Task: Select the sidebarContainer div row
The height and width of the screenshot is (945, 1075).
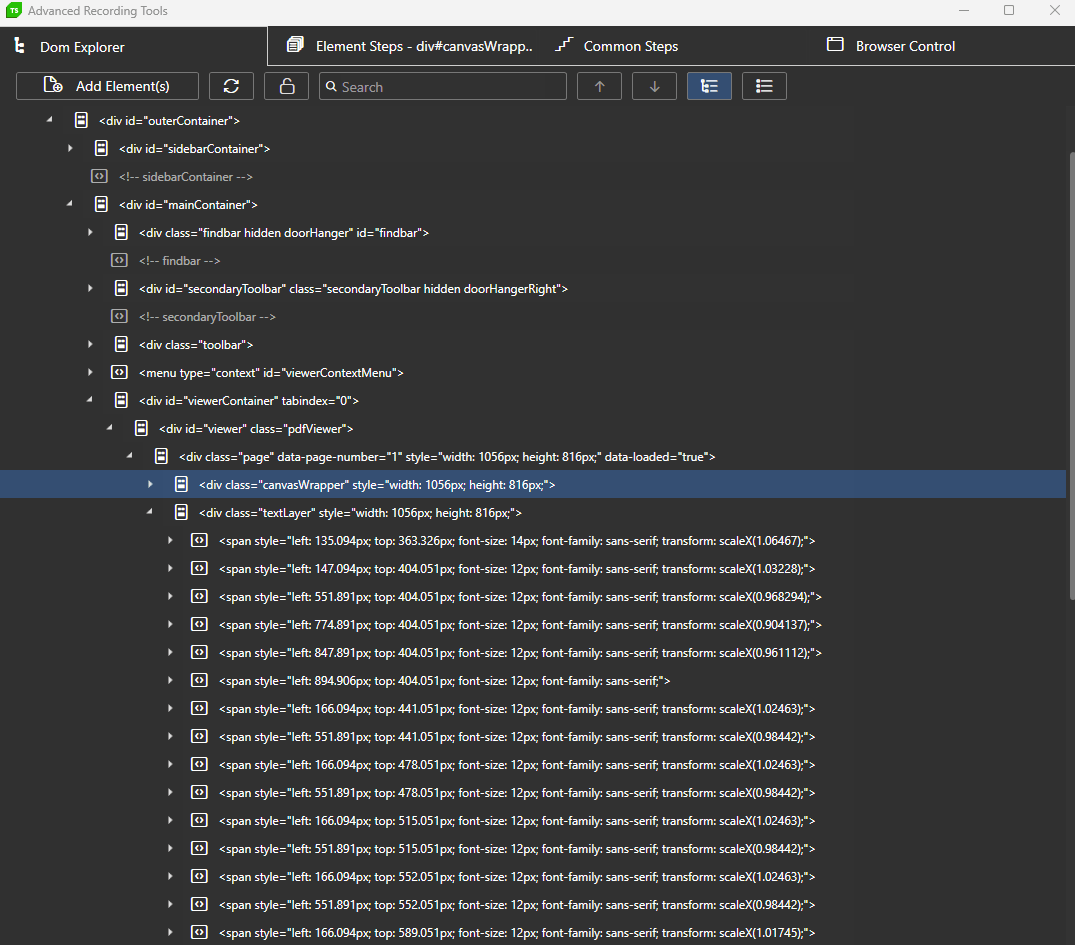Action: (x=533, y=149)
